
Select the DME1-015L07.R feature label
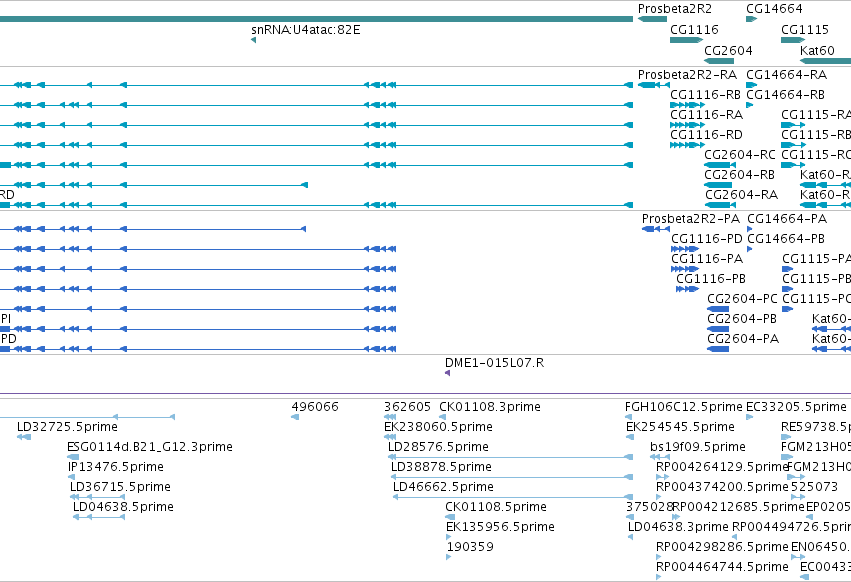pos(494,363)
